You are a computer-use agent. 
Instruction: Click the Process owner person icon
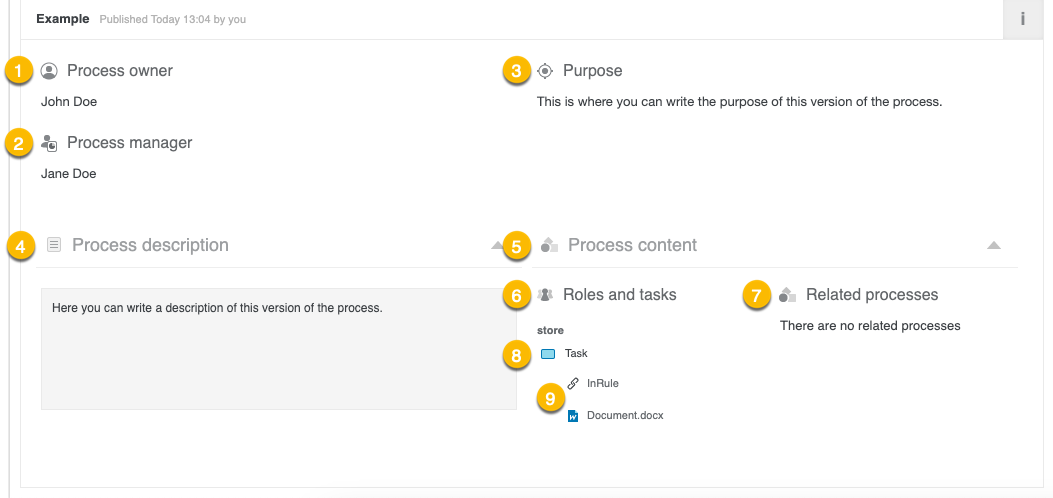tap(49, 71)
